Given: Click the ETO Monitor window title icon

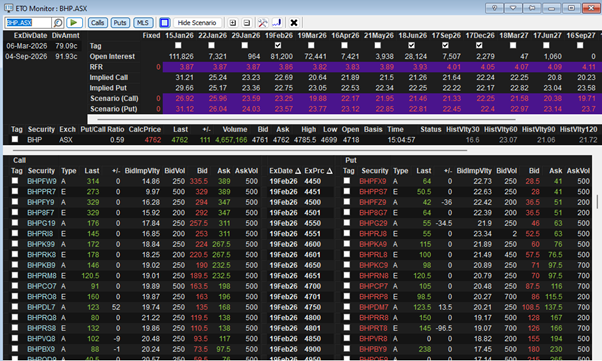Looking at the screenshot, I should pyautogui.click(x=8, y=8).
